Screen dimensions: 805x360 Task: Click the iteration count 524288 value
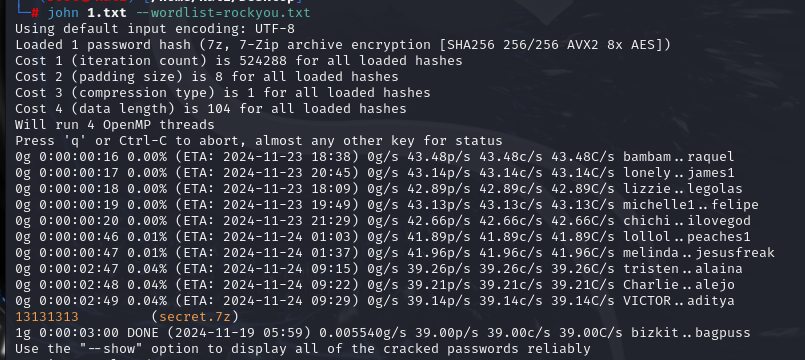(x=263, y=61)
